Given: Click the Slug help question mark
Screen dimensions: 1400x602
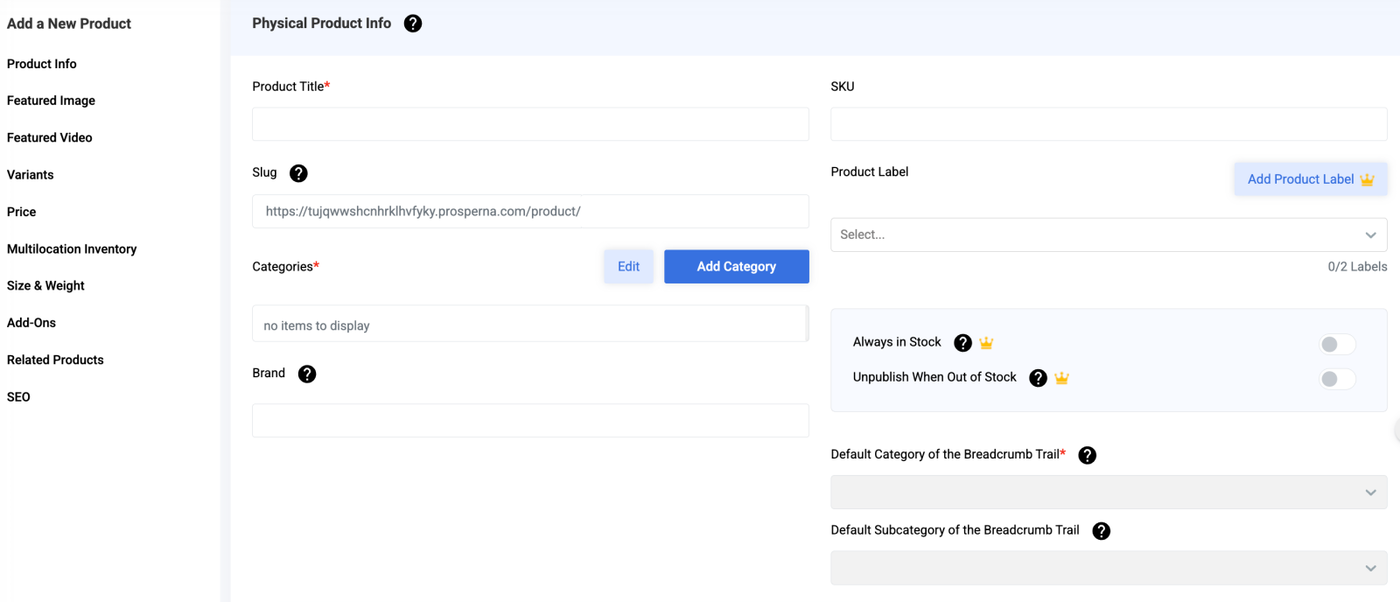Looking at the screenshot, I should click(298, 173).
